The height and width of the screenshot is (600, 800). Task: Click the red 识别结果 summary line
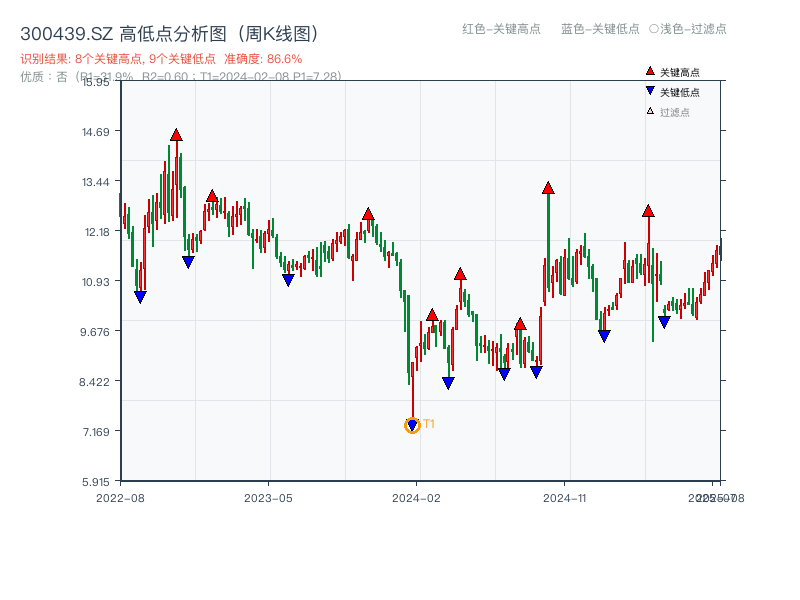(161, 59)
